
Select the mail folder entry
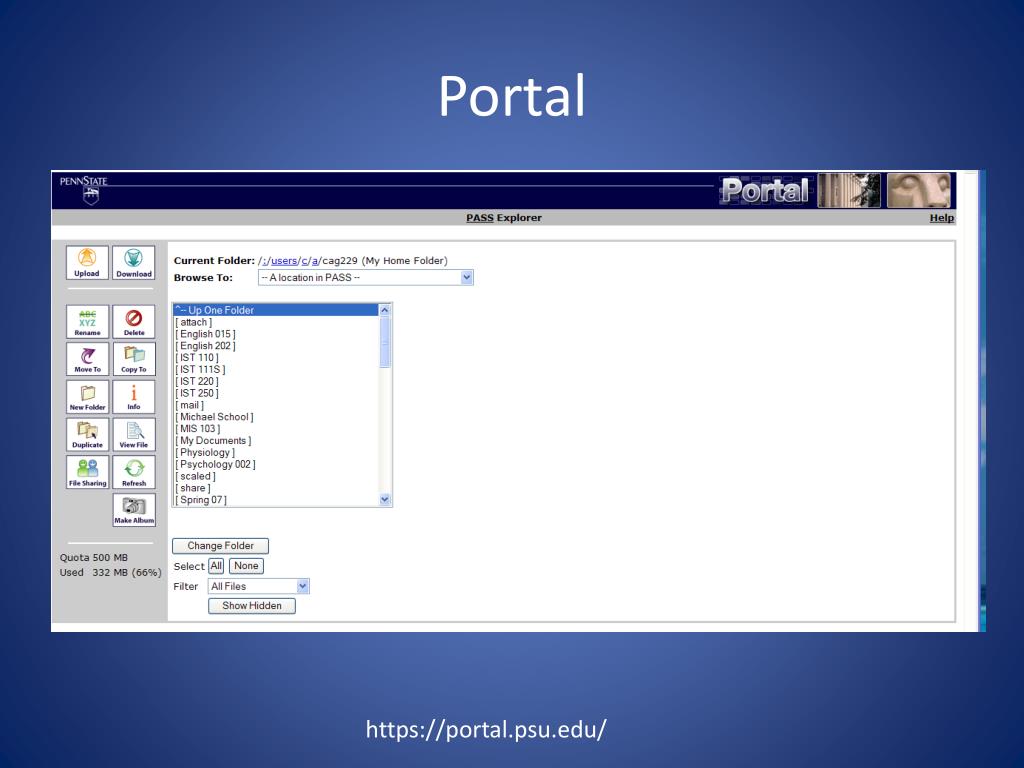(276, 405)
